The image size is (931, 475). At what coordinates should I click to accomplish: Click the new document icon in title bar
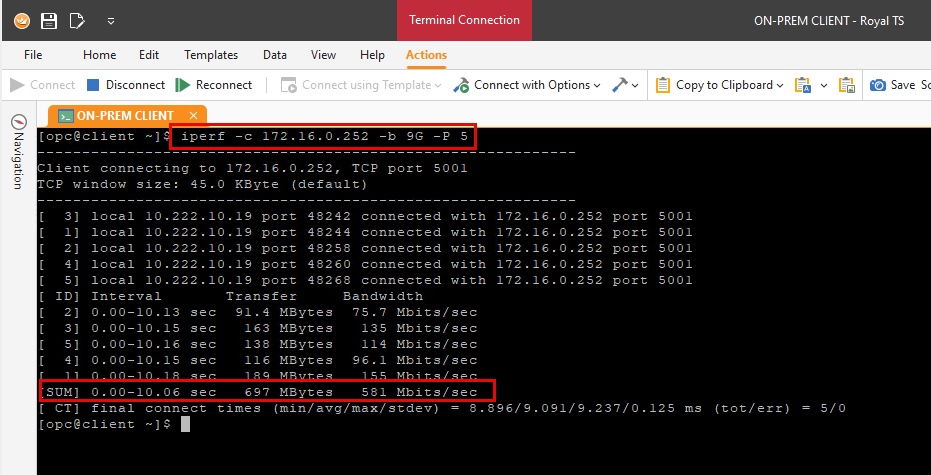[77, 20]
